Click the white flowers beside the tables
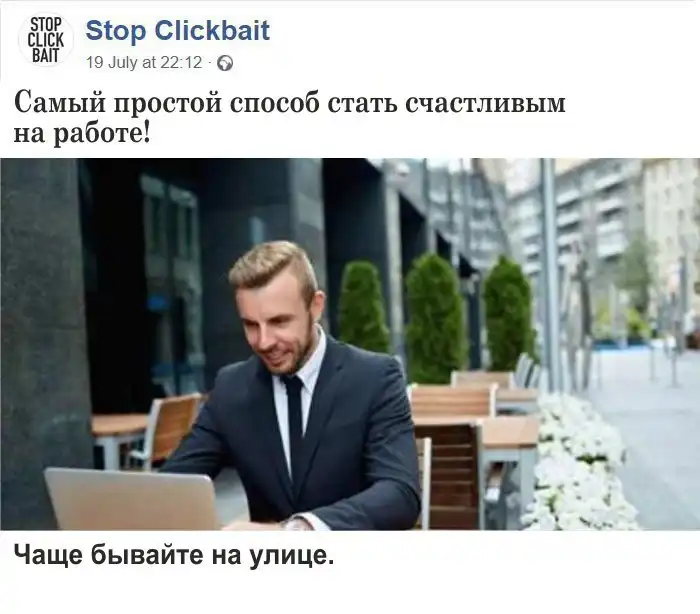The width and height of the screenshot is (700, 614). click(577, 464)
